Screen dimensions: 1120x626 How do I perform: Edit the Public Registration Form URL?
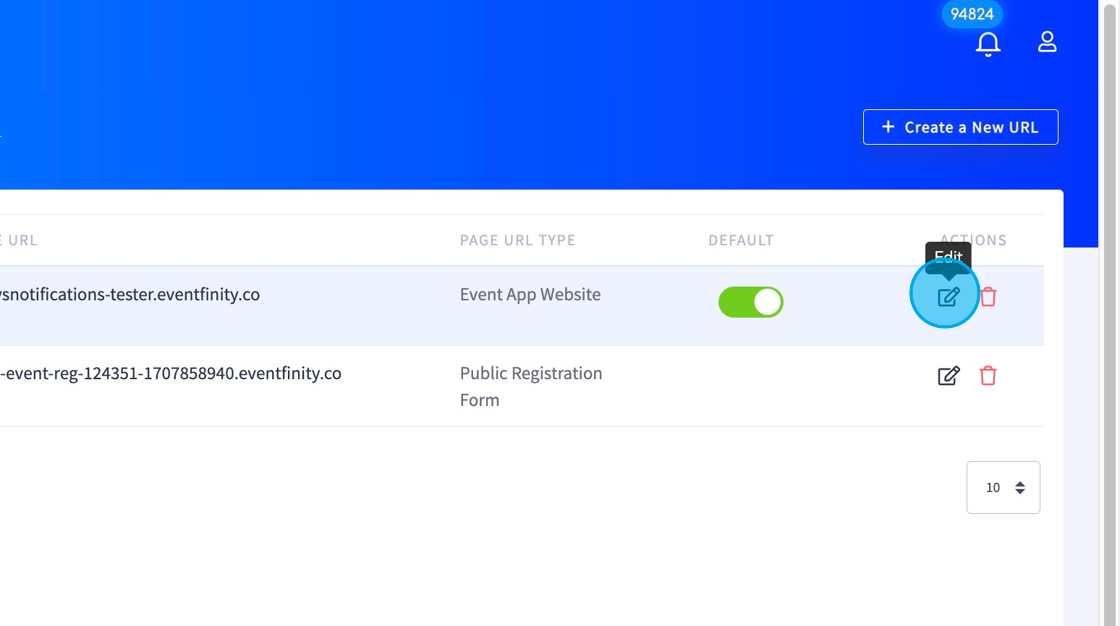click(x=948, y=375)
